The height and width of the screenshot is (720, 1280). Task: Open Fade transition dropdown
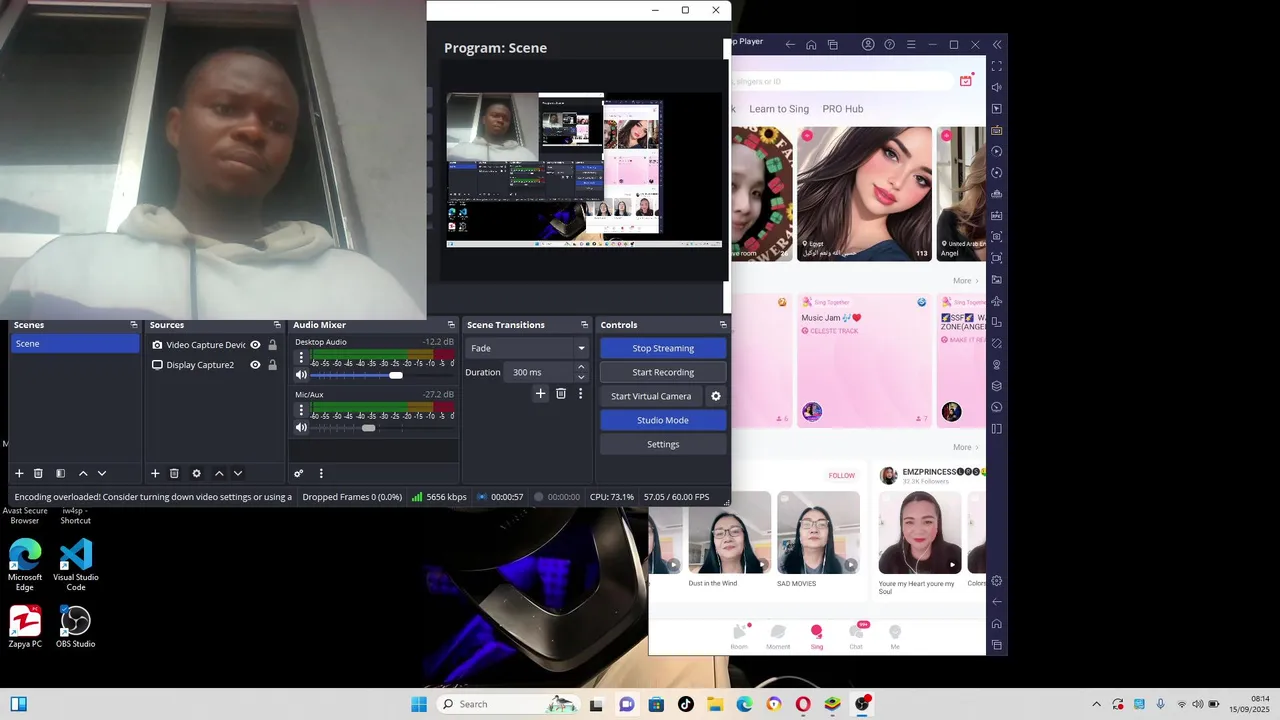click(x=526, y=348)
